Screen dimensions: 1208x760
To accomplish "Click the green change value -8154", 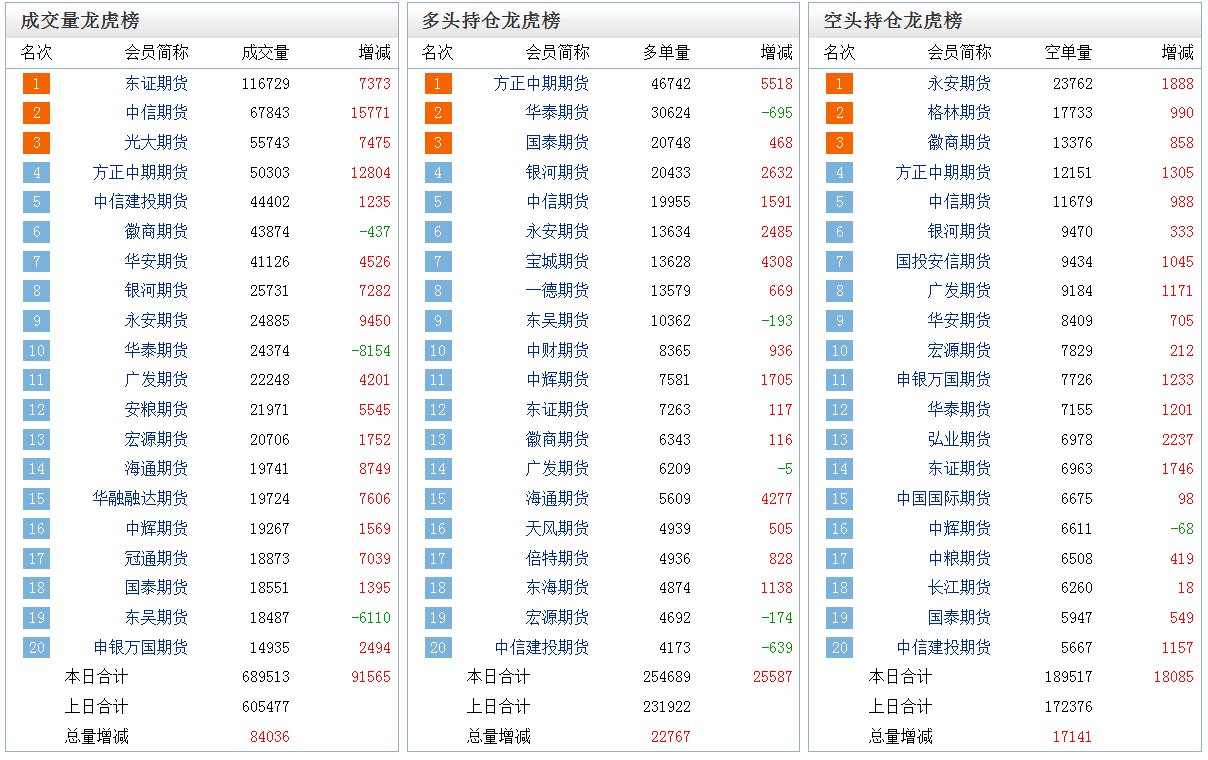I will (x=371, y=351).
